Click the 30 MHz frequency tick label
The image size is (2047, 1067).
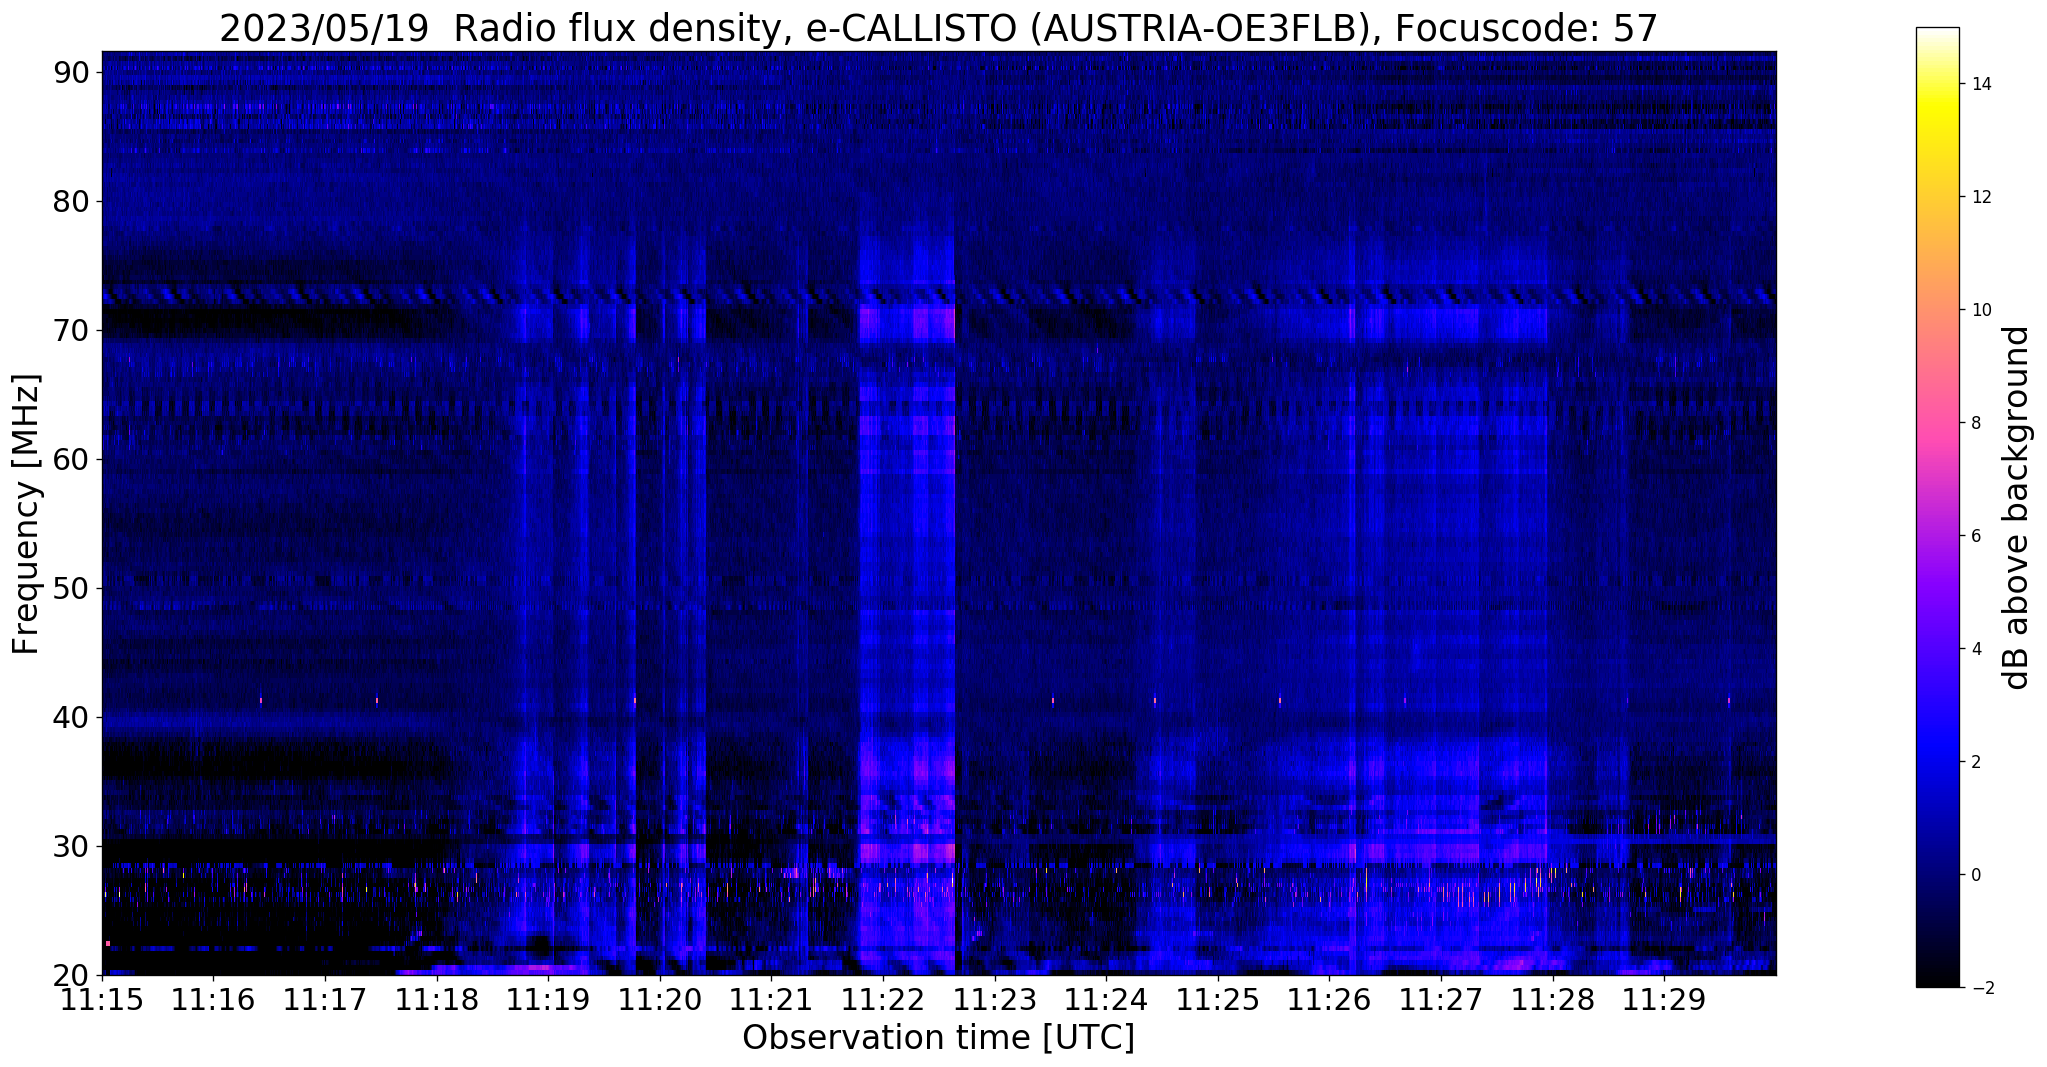coord(70,847)
